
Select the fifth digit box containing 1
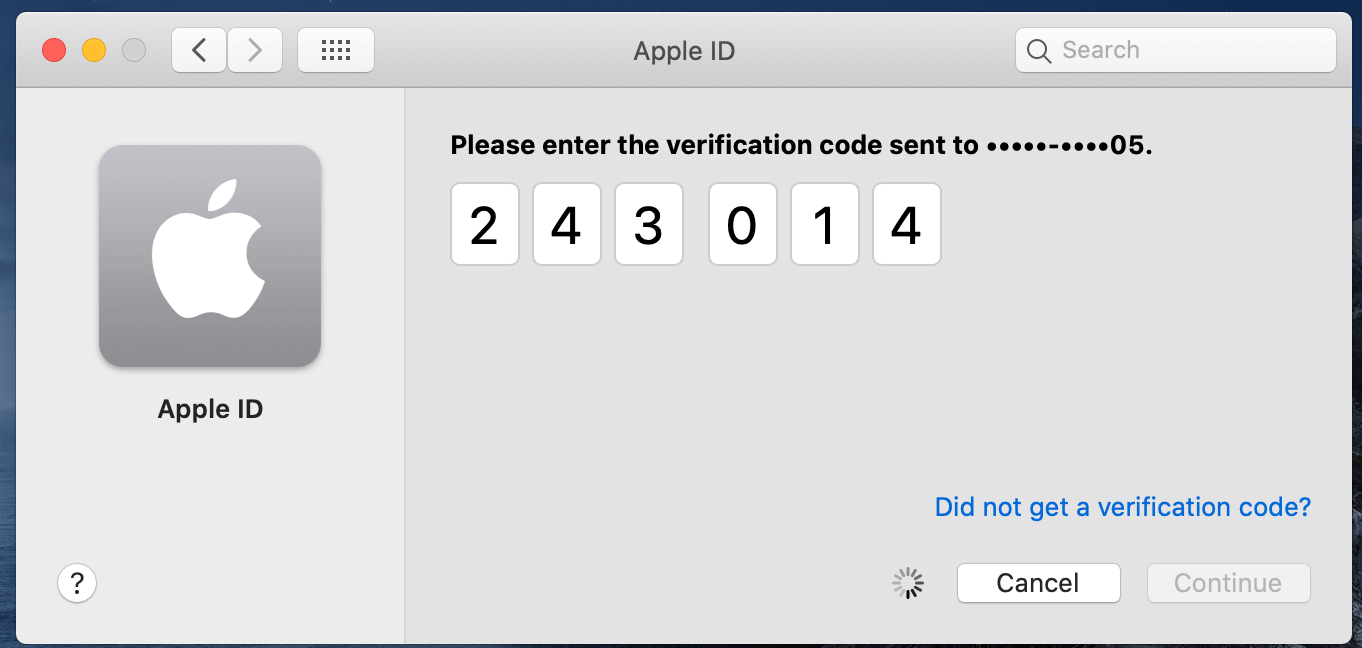(x=825, y=224)
